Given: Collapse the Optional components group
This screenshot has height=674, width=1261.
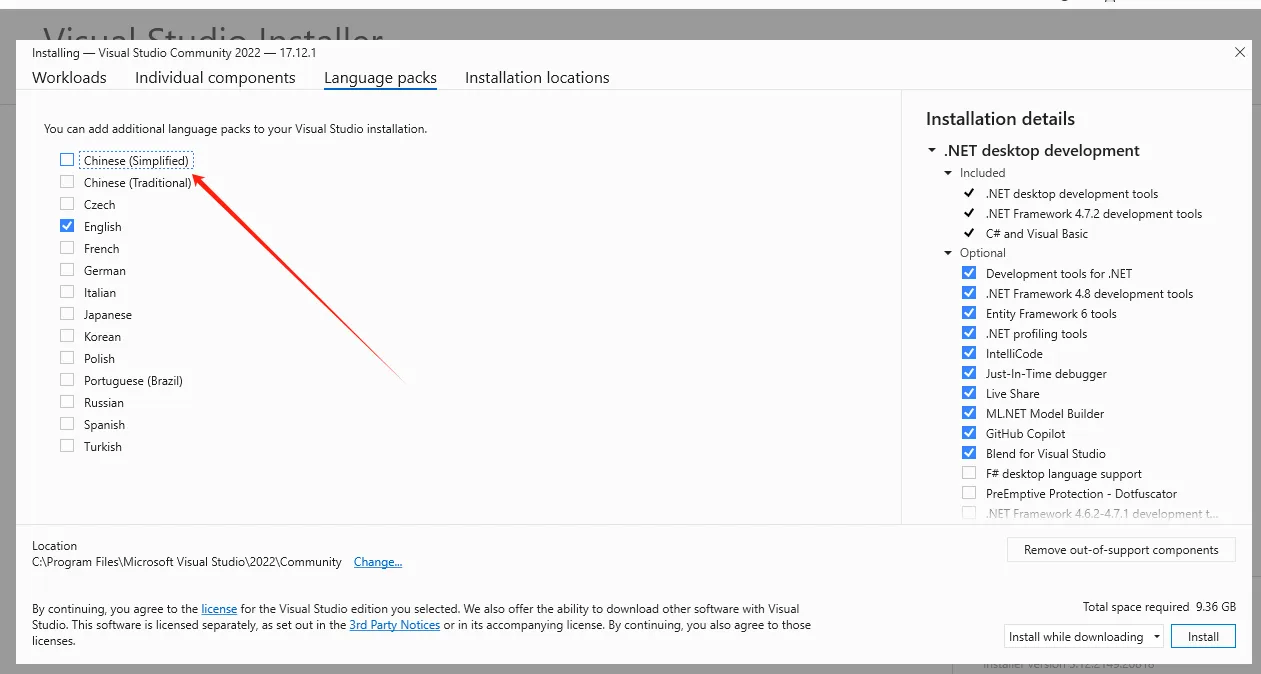Looking at the screenshot, I should point(948,253).
